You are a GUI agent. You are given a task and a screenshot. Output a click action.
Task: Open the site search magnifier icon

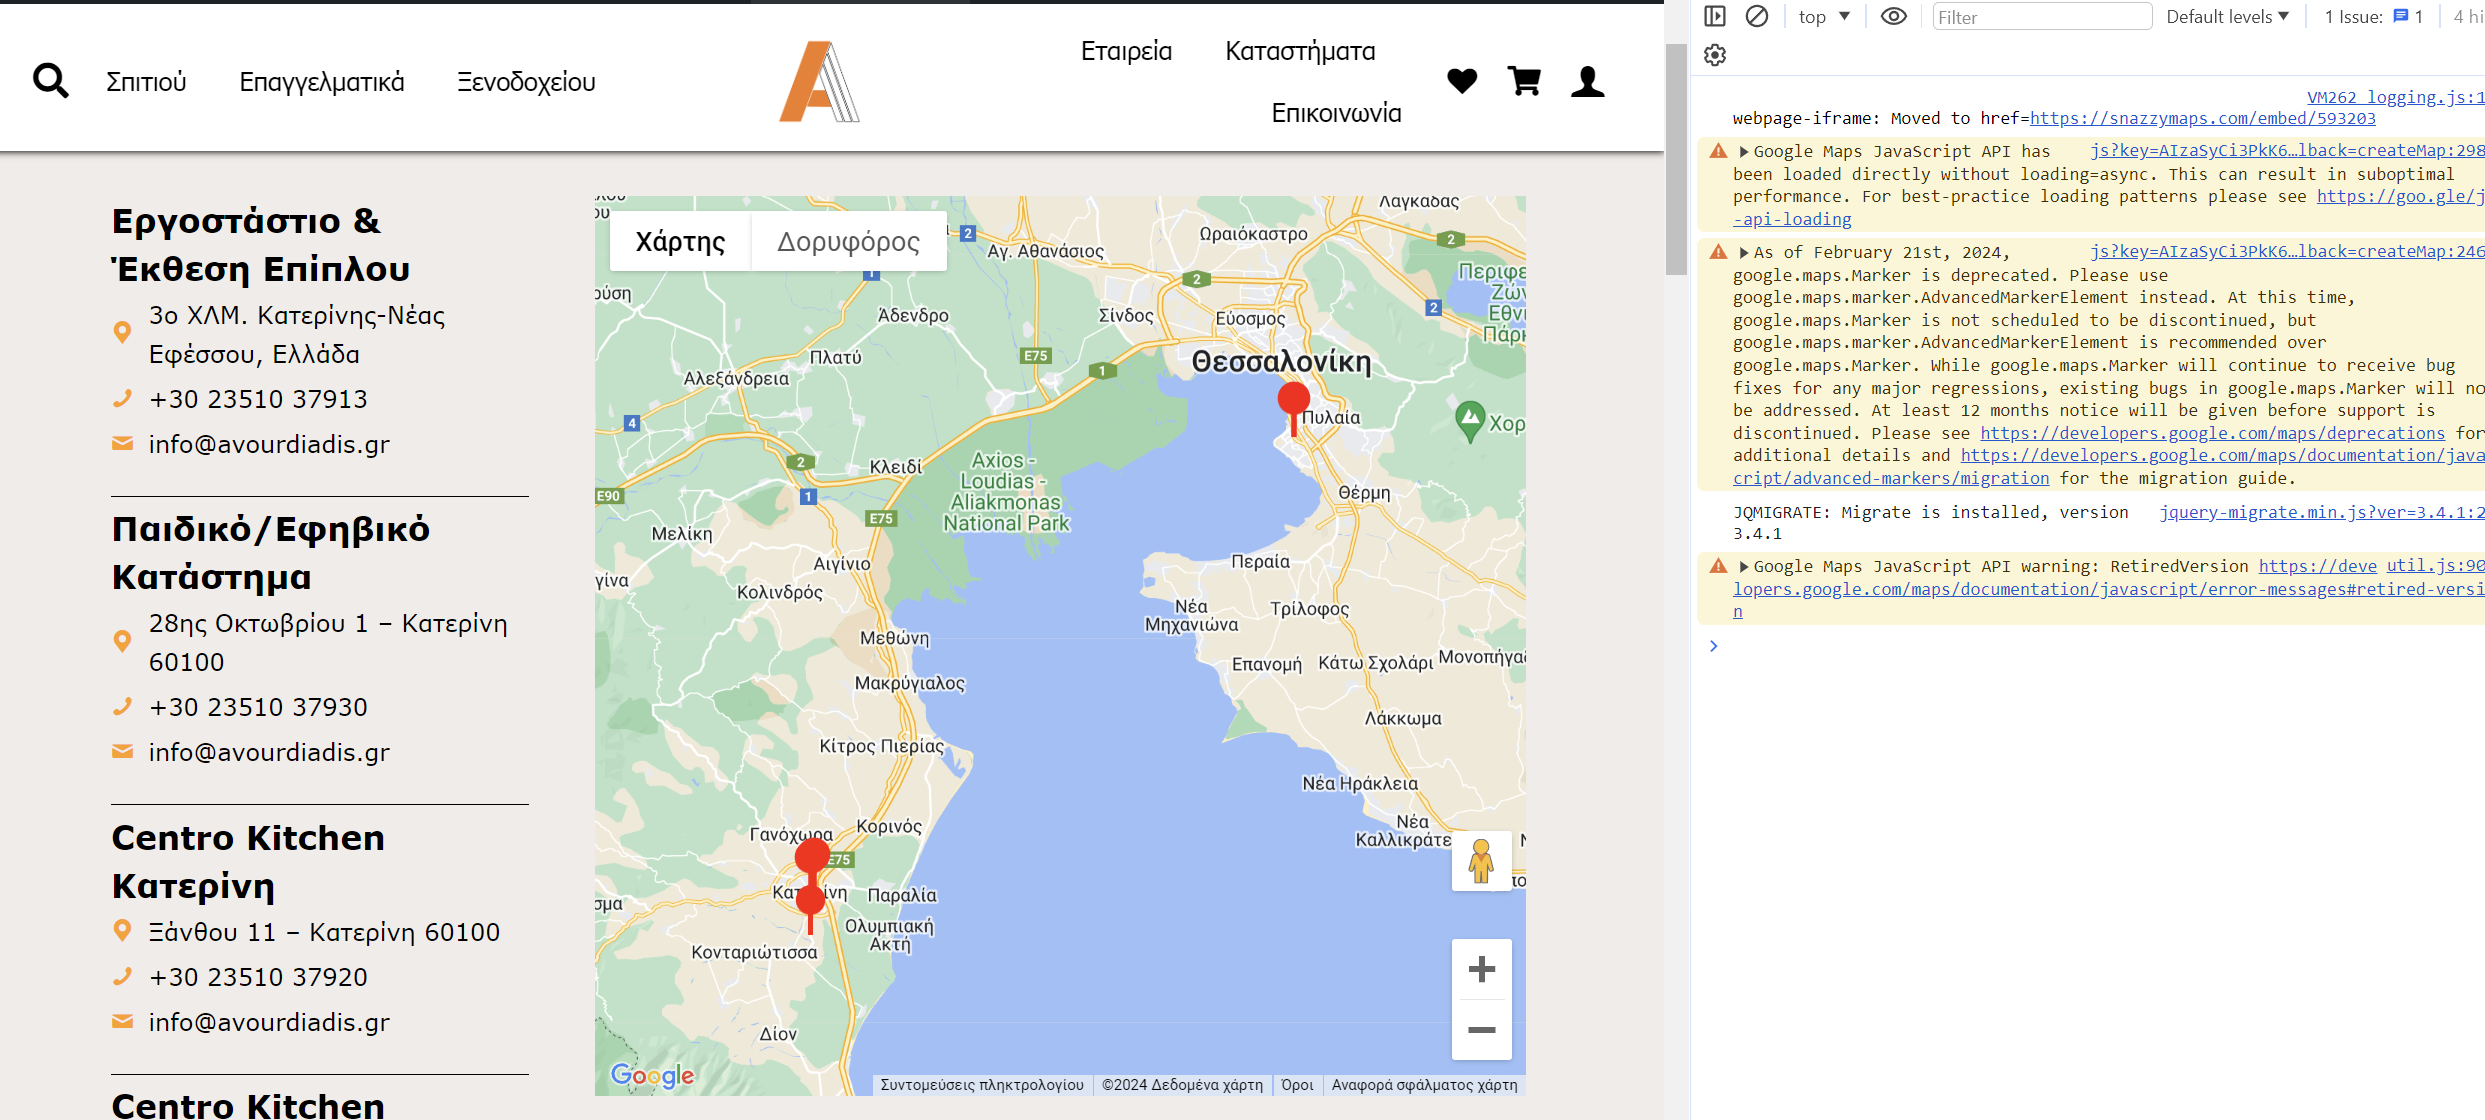[51, 81]
